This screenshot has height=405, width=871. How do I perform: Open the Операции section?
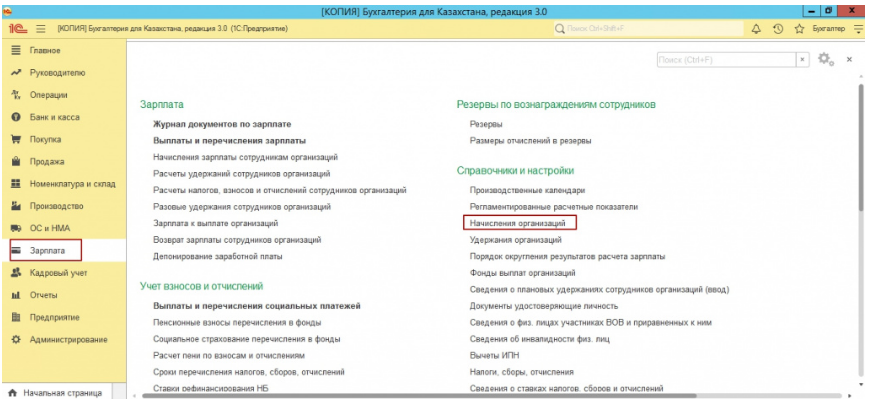(x=48, y=95)
